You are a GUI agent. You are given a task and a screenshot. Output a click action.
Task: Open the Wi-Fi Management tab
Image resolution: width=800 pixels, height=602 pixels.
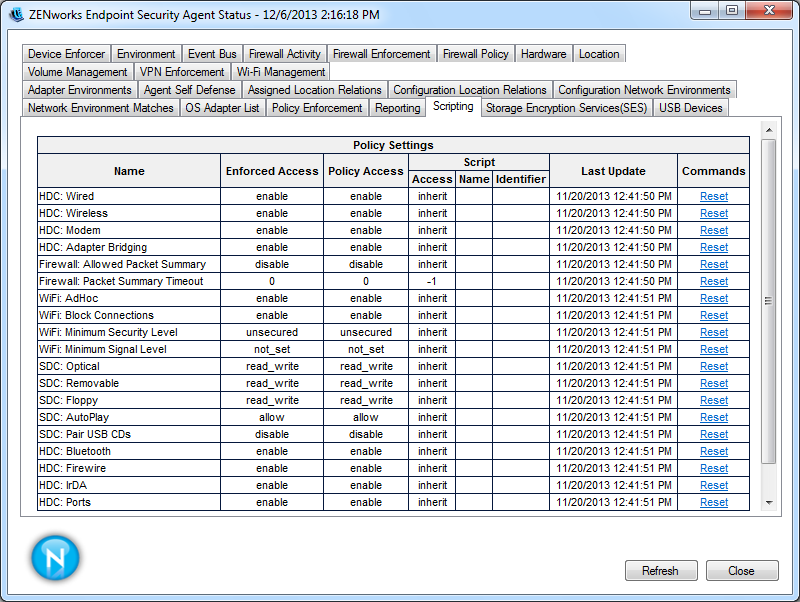point(281,72)
